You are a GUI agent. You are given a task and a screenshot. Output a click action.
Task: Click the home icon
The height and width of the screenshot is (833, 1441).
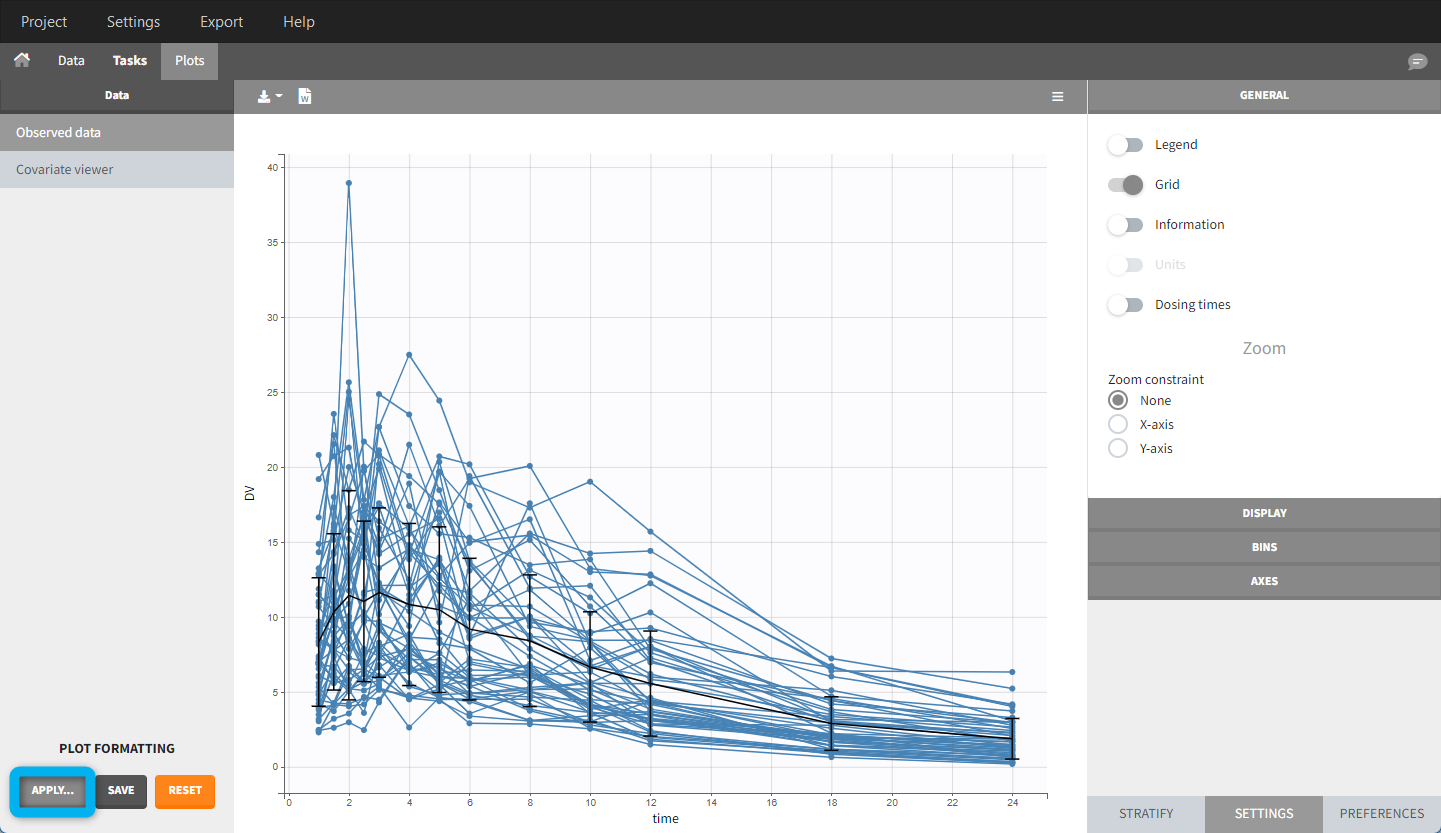(x=21, y=60)
